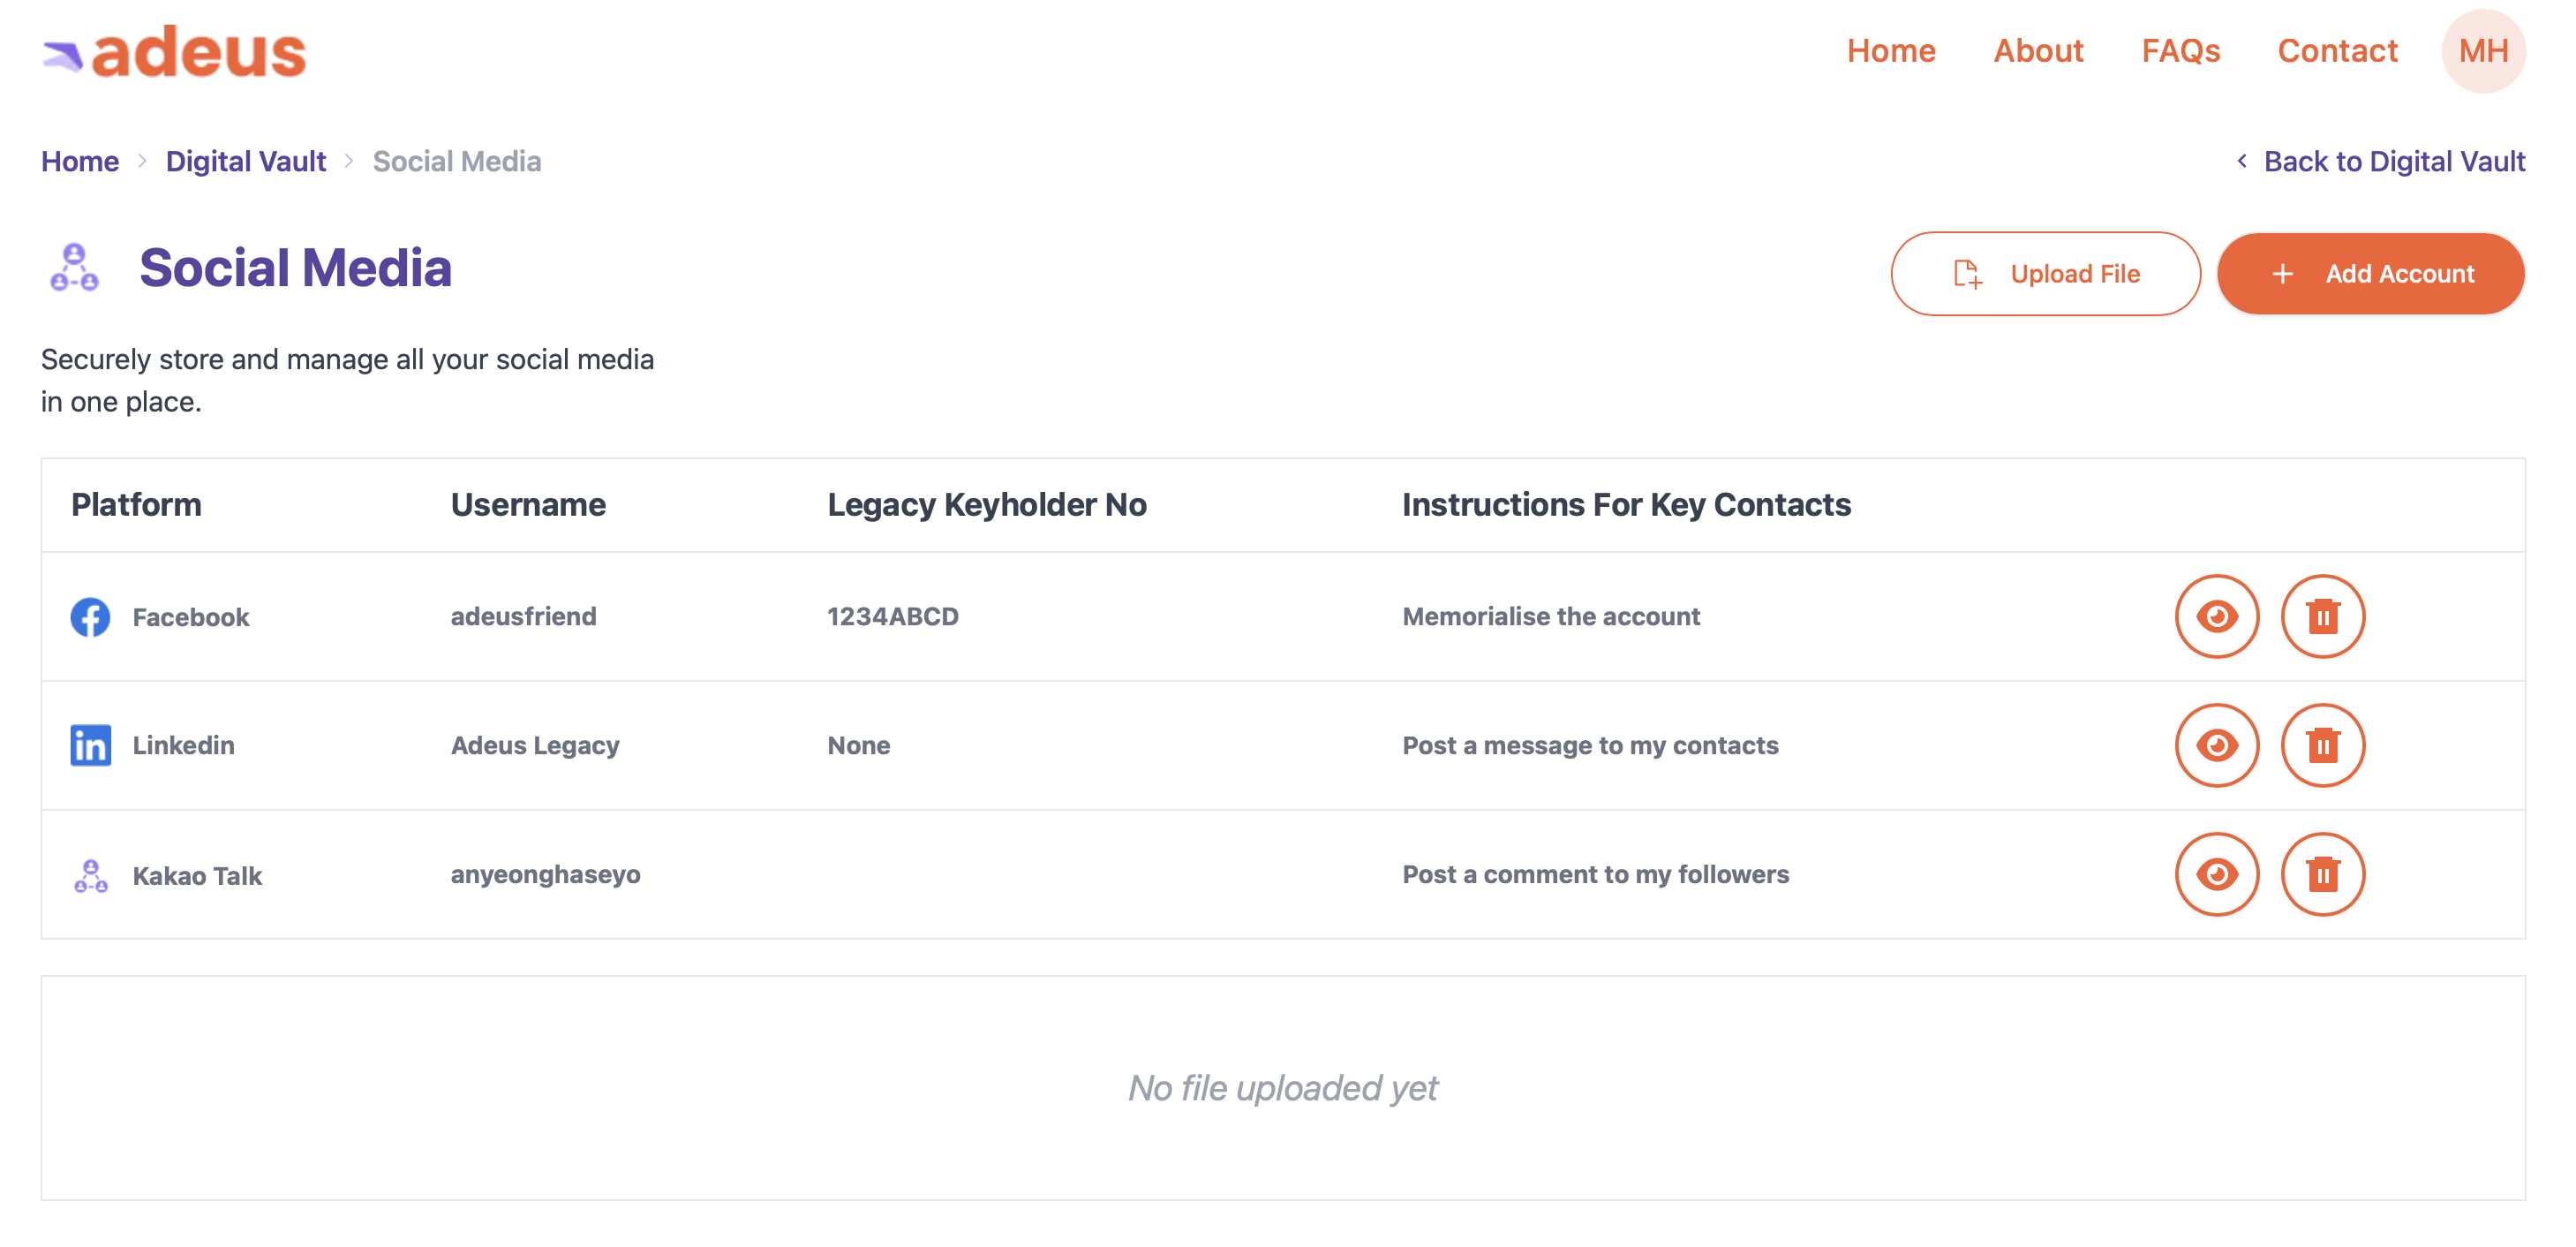Image resolution: width=2576 pixels, height=1247 pixels.
Task: Click the adeus logo
Action: (x=174, y=52)
